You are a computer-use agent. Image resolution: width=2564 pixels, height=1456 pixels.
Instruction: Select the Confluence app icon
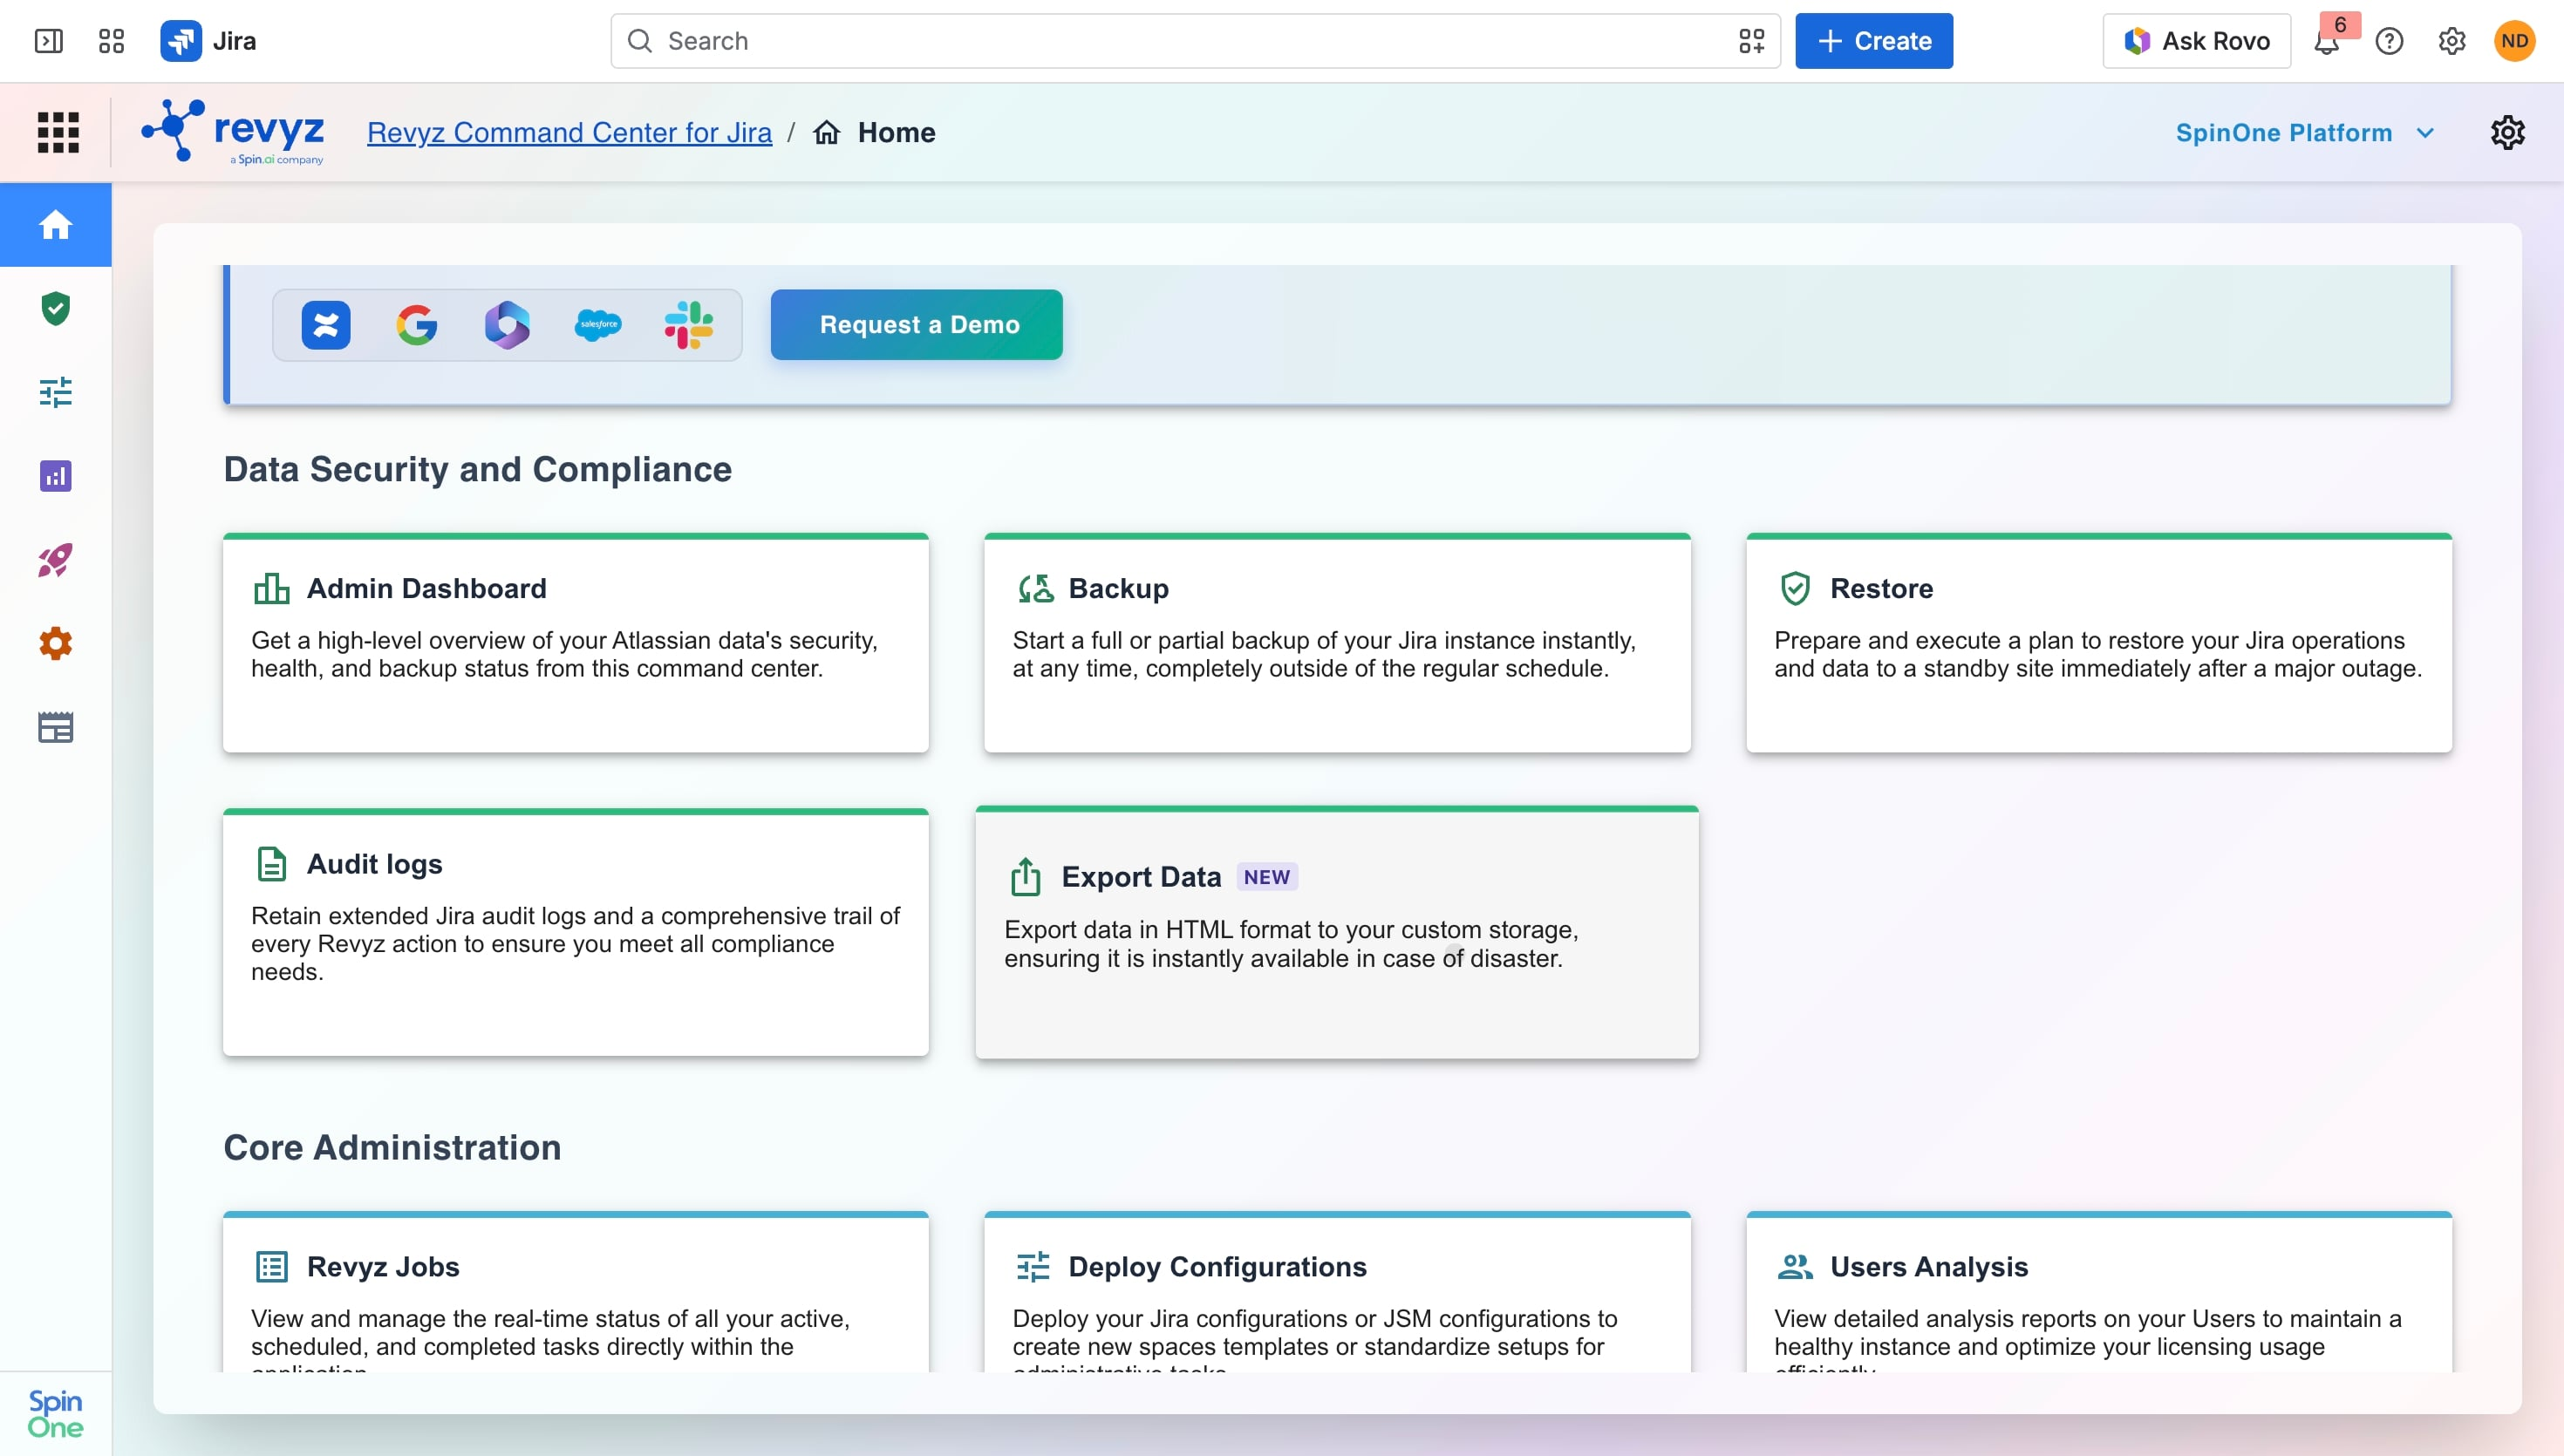coord(326,325)
